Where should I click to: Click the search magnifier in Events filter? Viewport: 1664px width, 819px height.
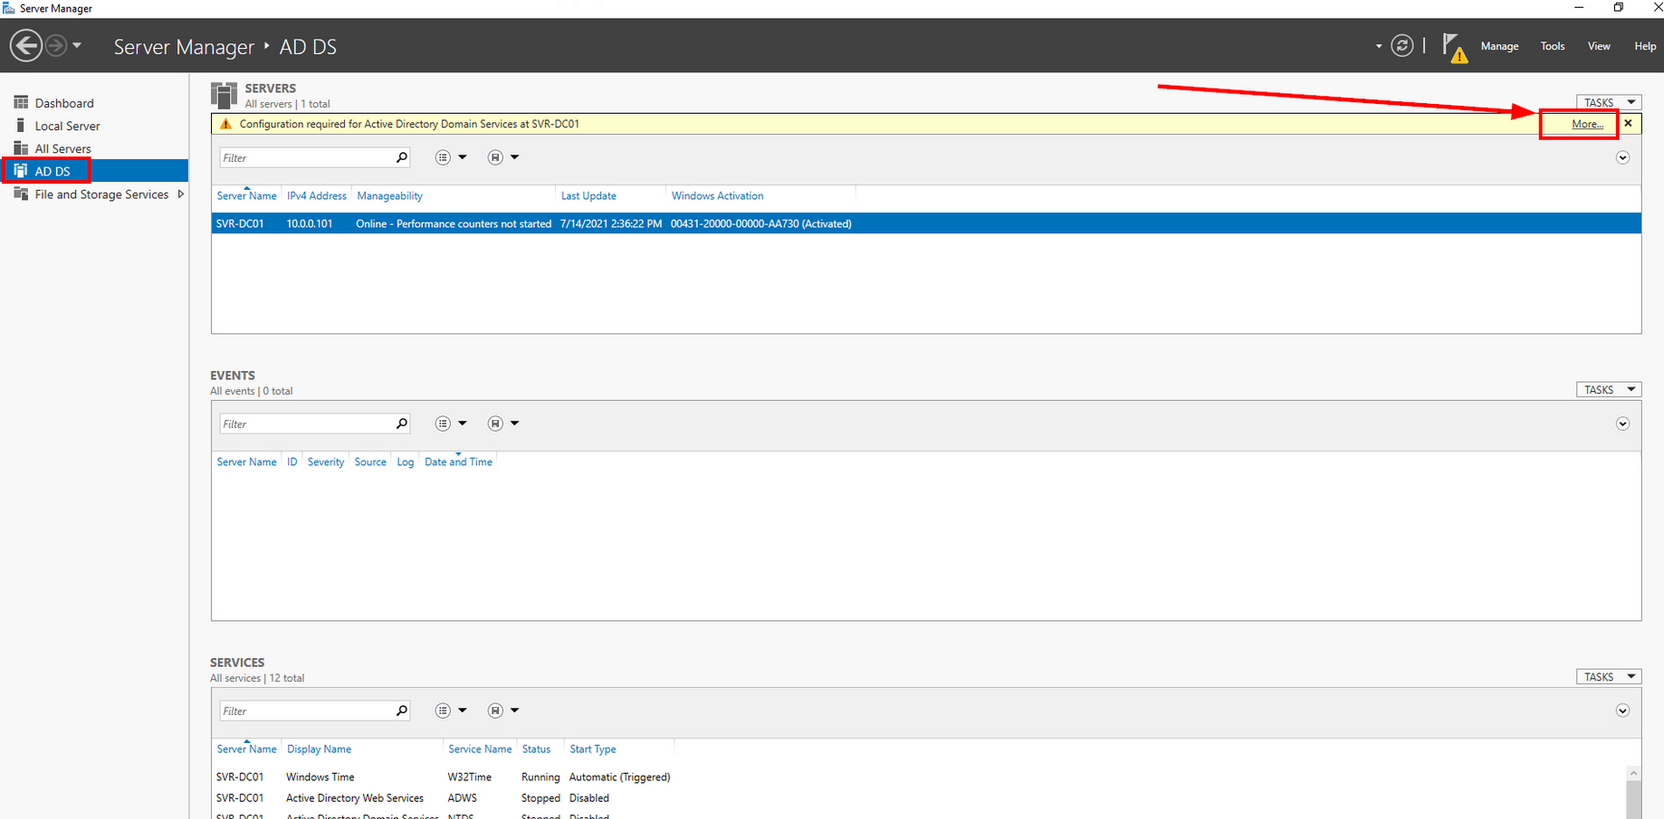[402, 423]
